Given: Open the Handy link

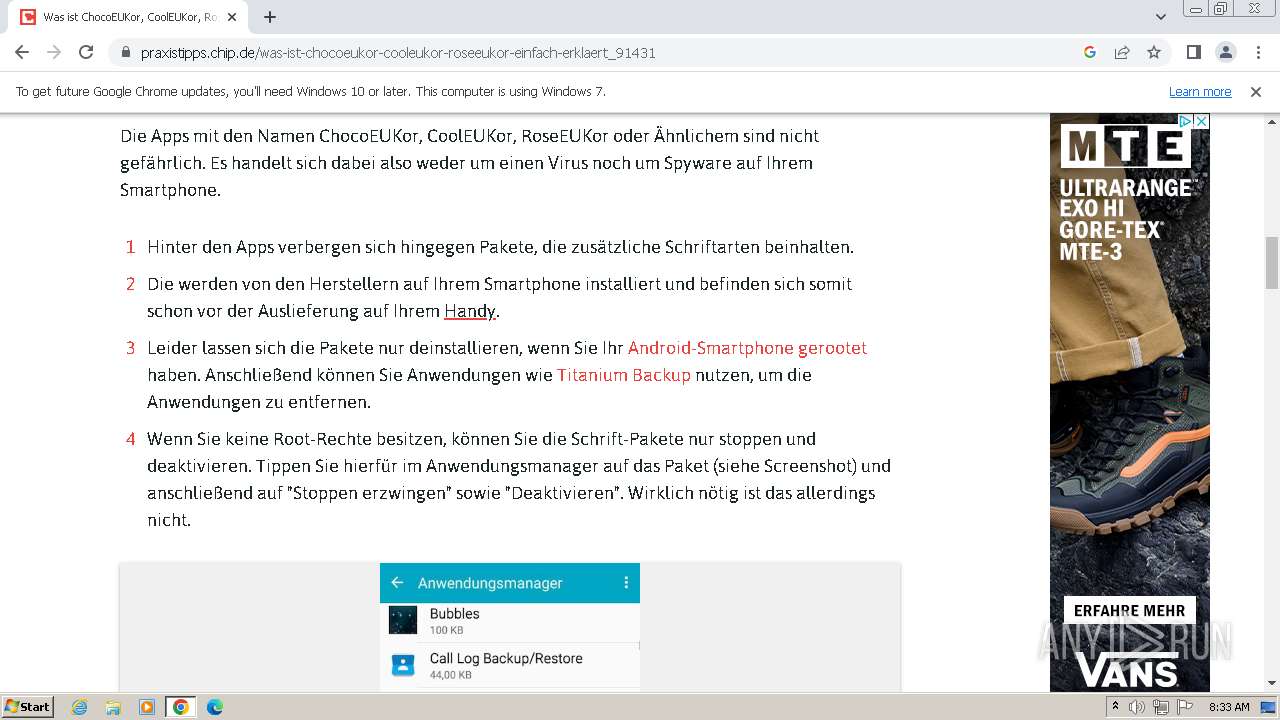Looking at the screenshot, I should click(x=470, y=311).
